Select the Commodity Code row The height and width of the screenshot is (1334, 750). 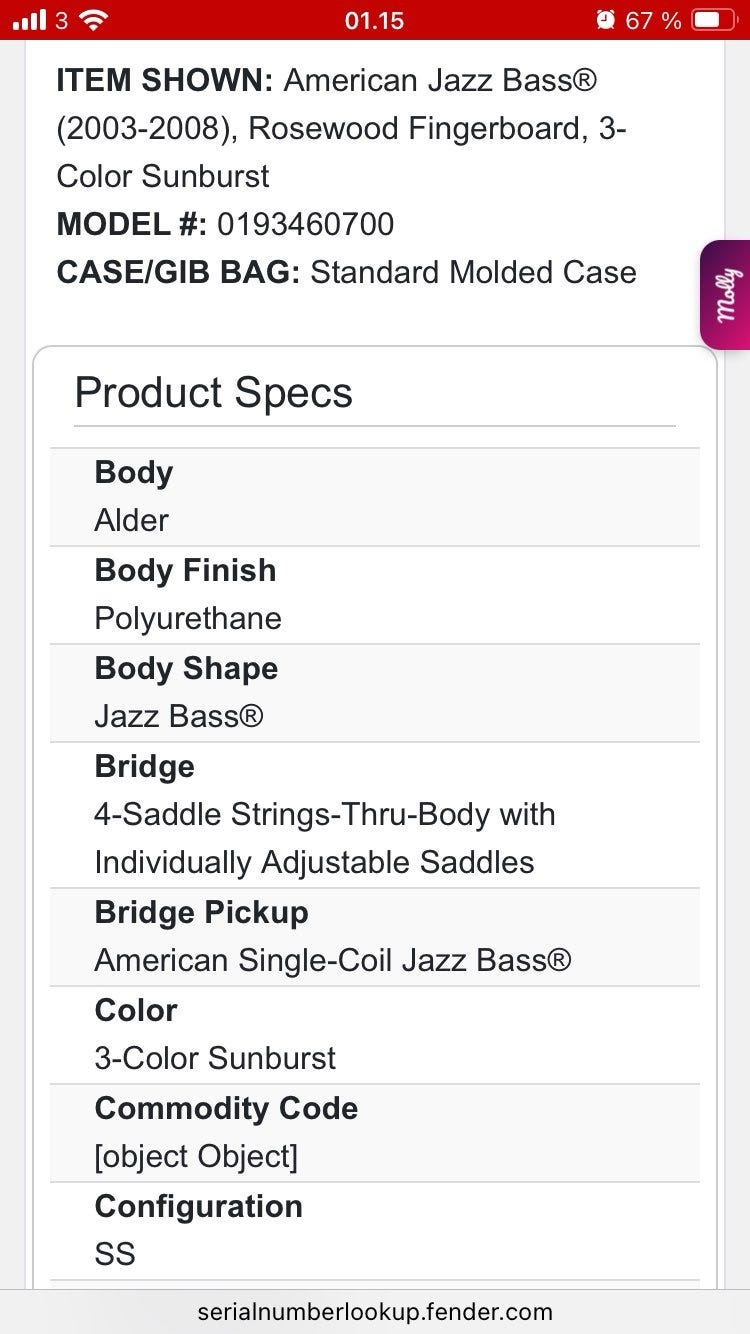tap(375, 1133)
